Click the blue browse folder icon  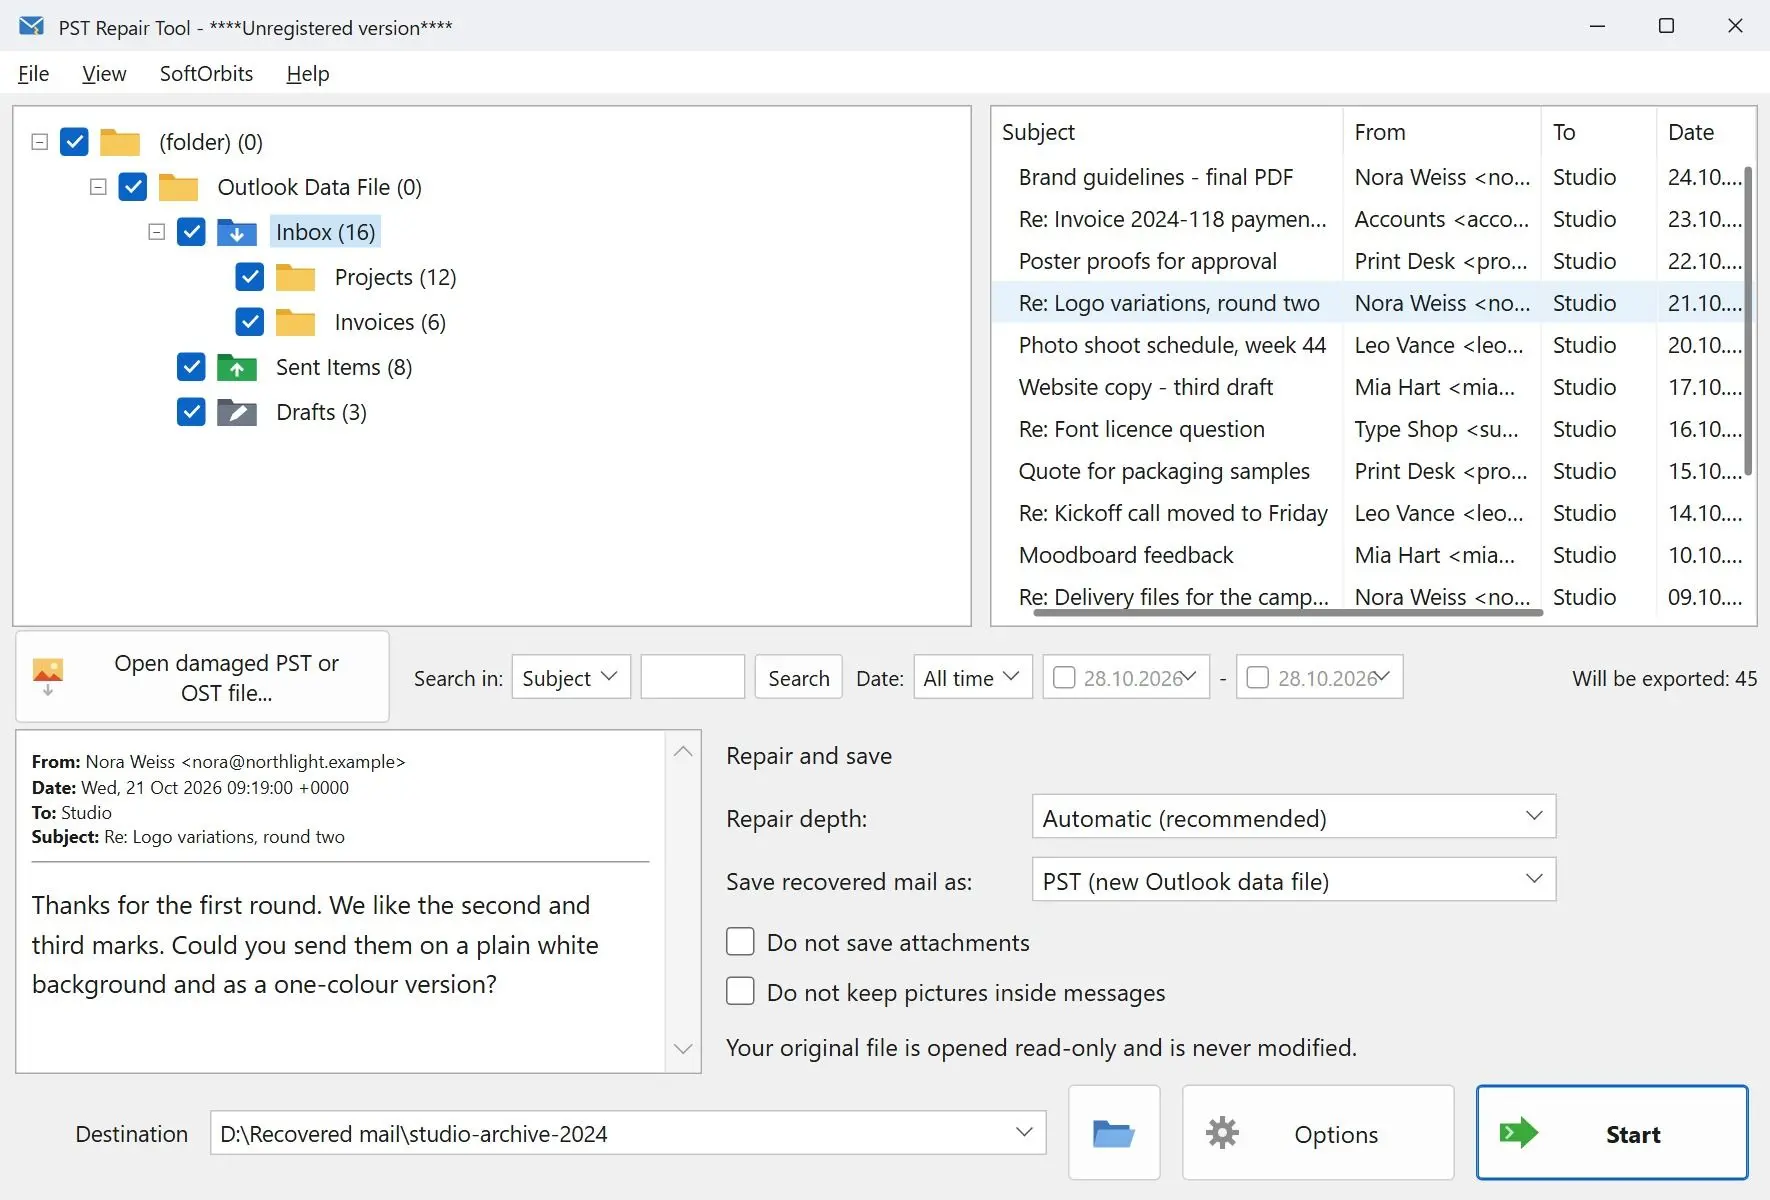[1114, 1133]
